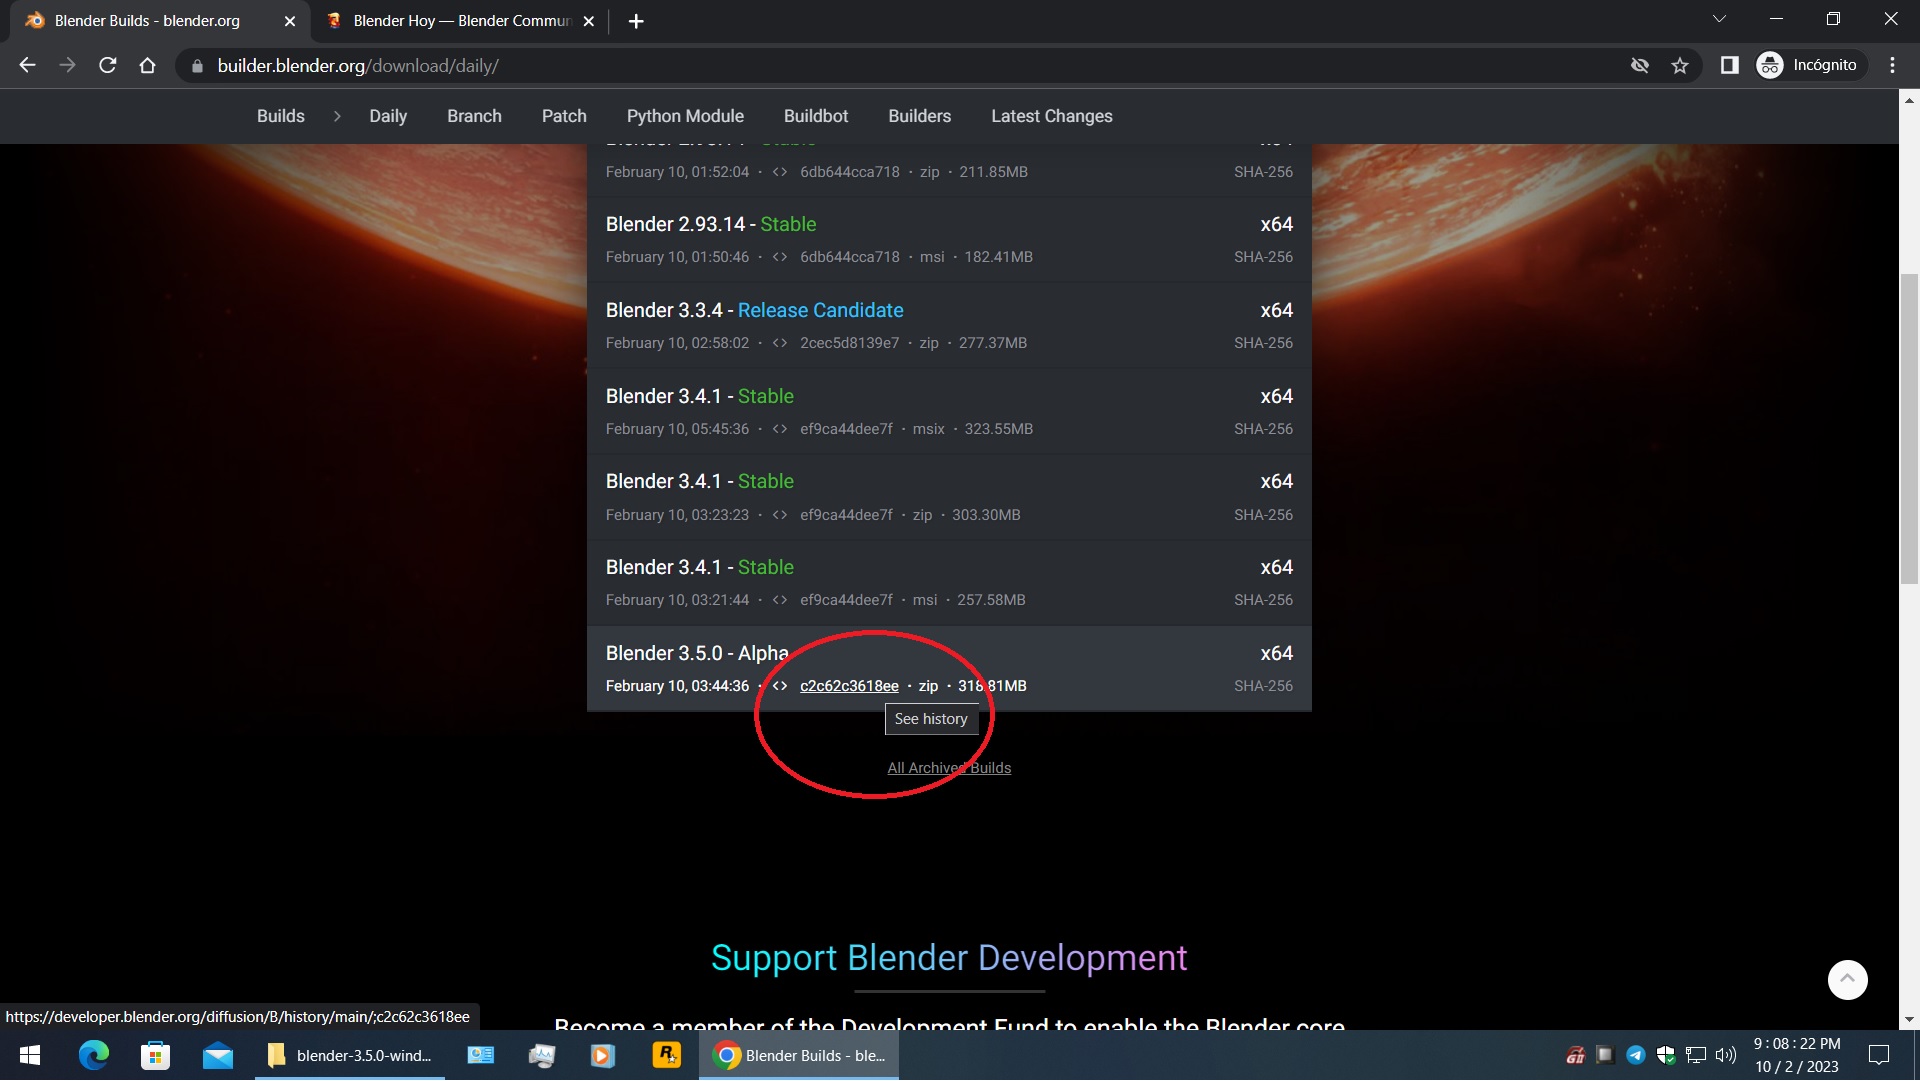Launch Microsoft Edge from the taskbar
Image resolution: width=1920 pixels, height=1081 pixels.
pyautogui.click(x=93, y=1055)
